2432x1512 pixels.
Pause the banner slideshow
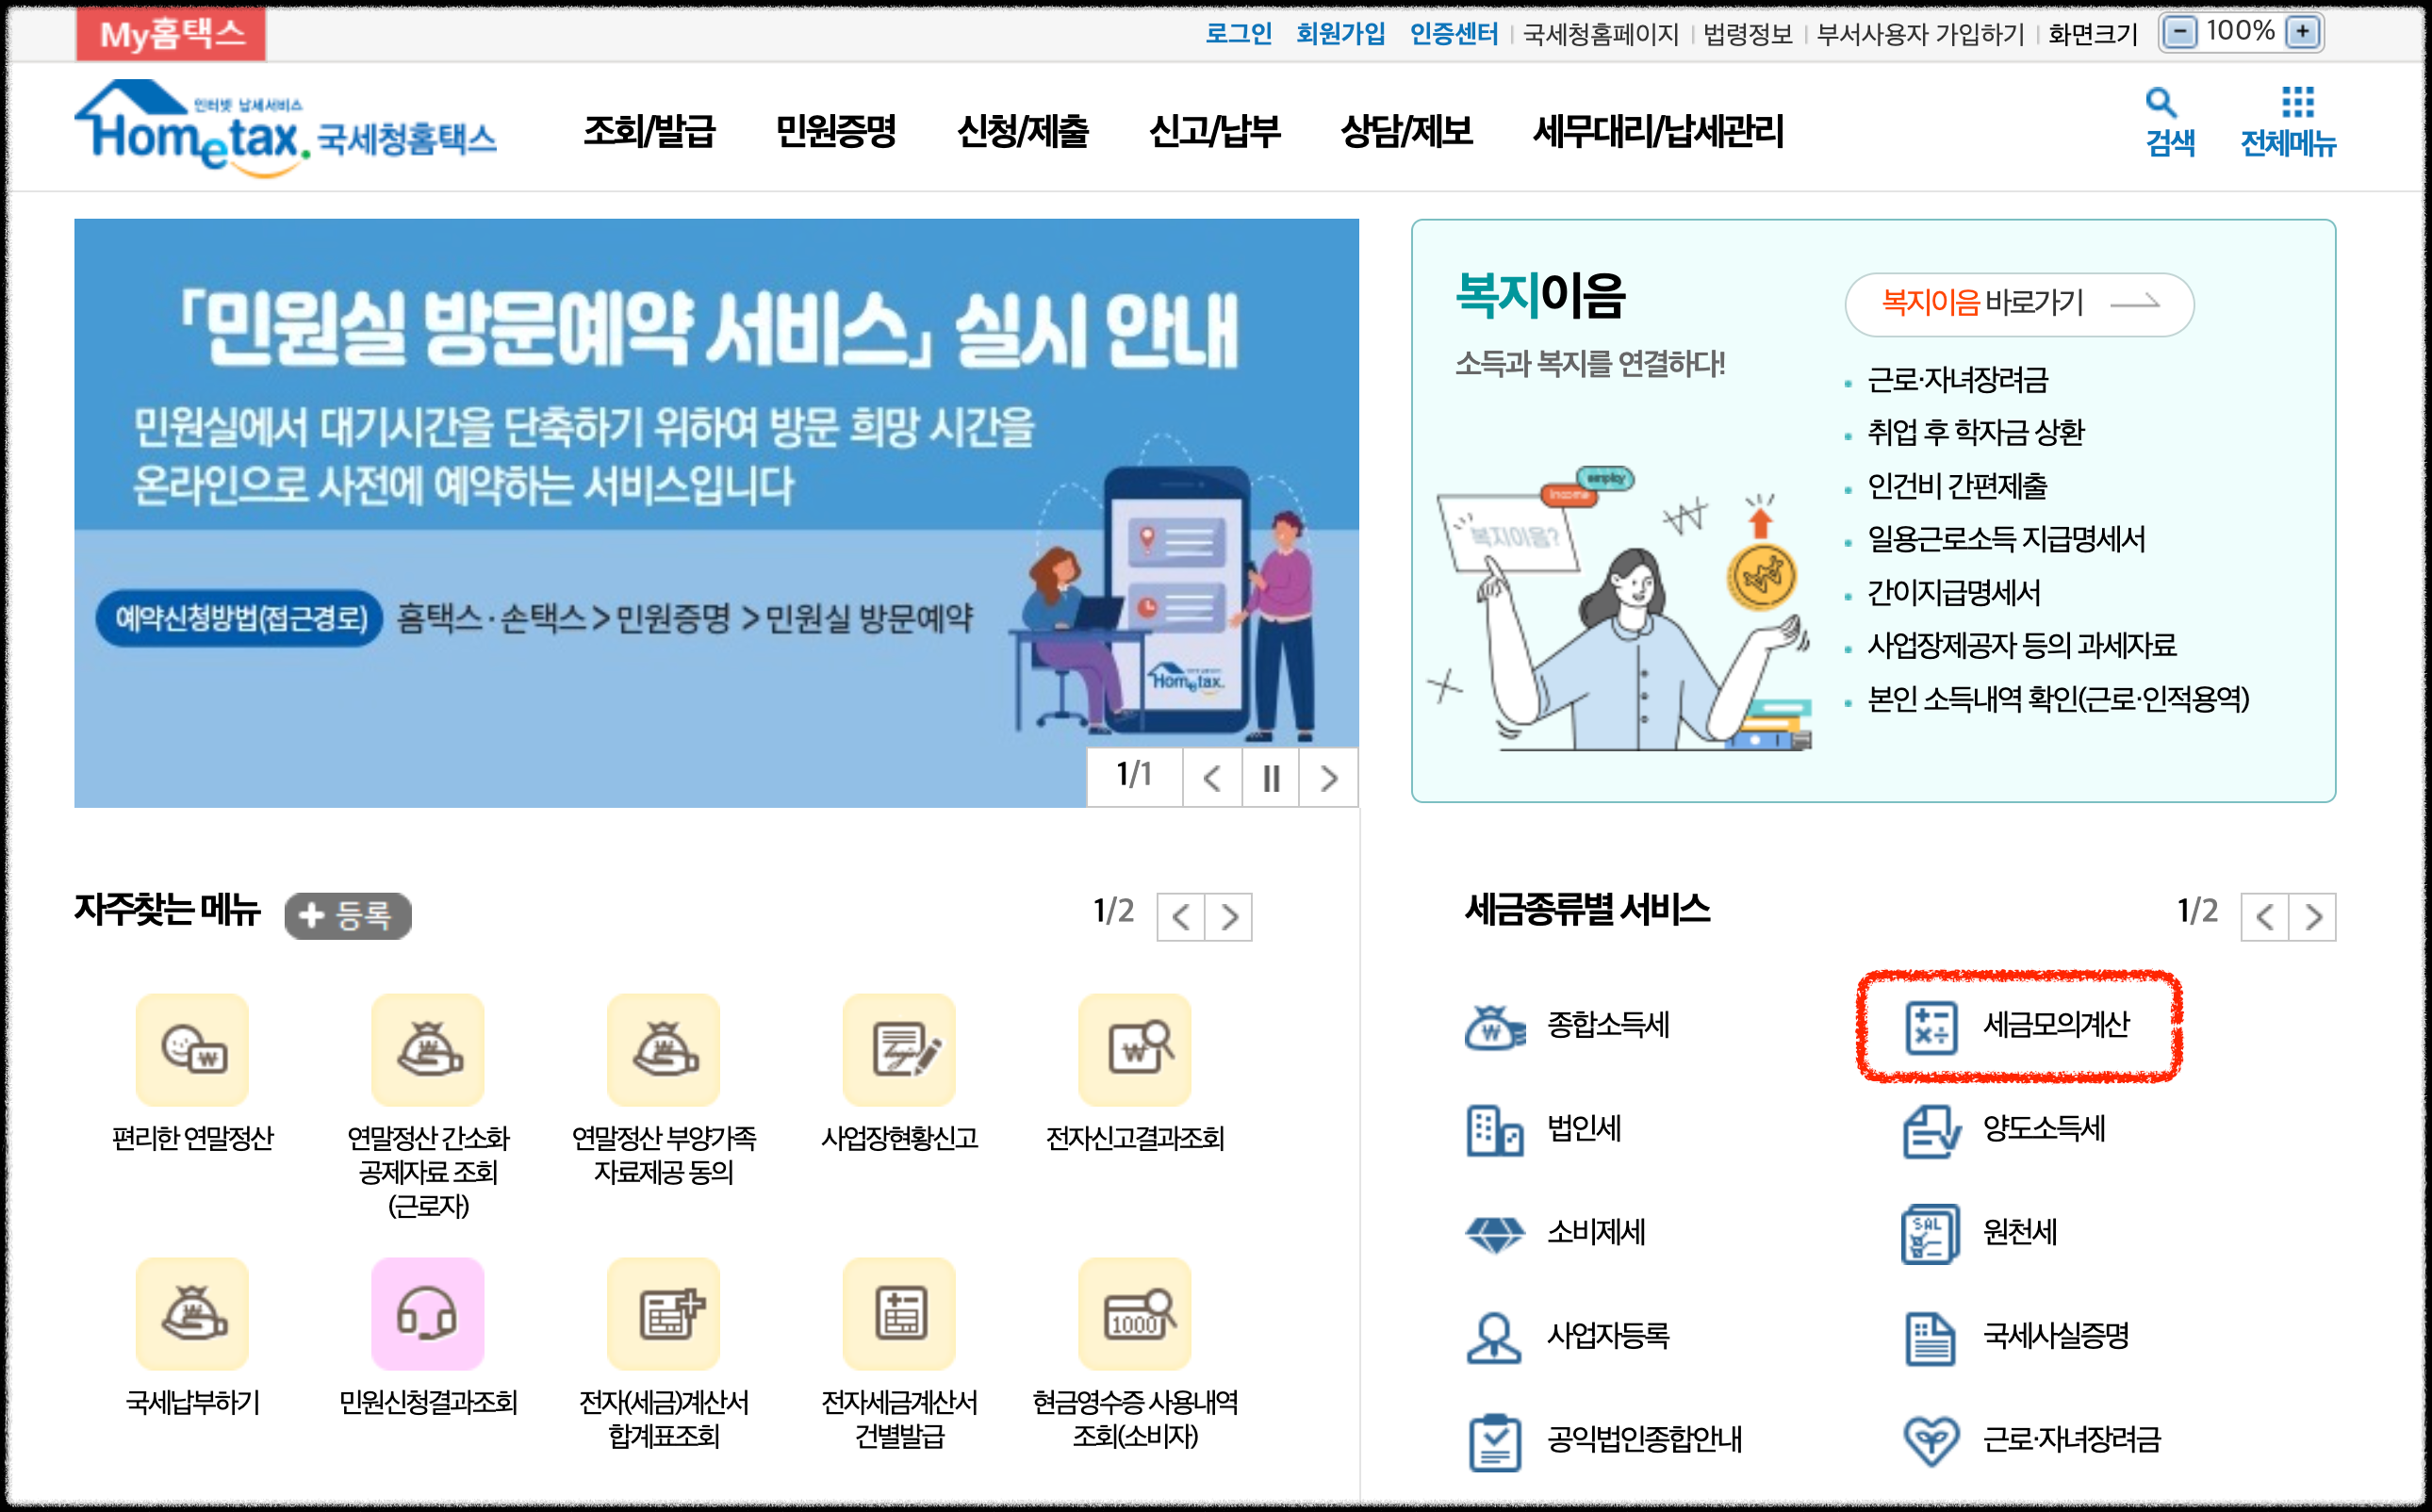pyautogui.click(x=1270, y=778)
